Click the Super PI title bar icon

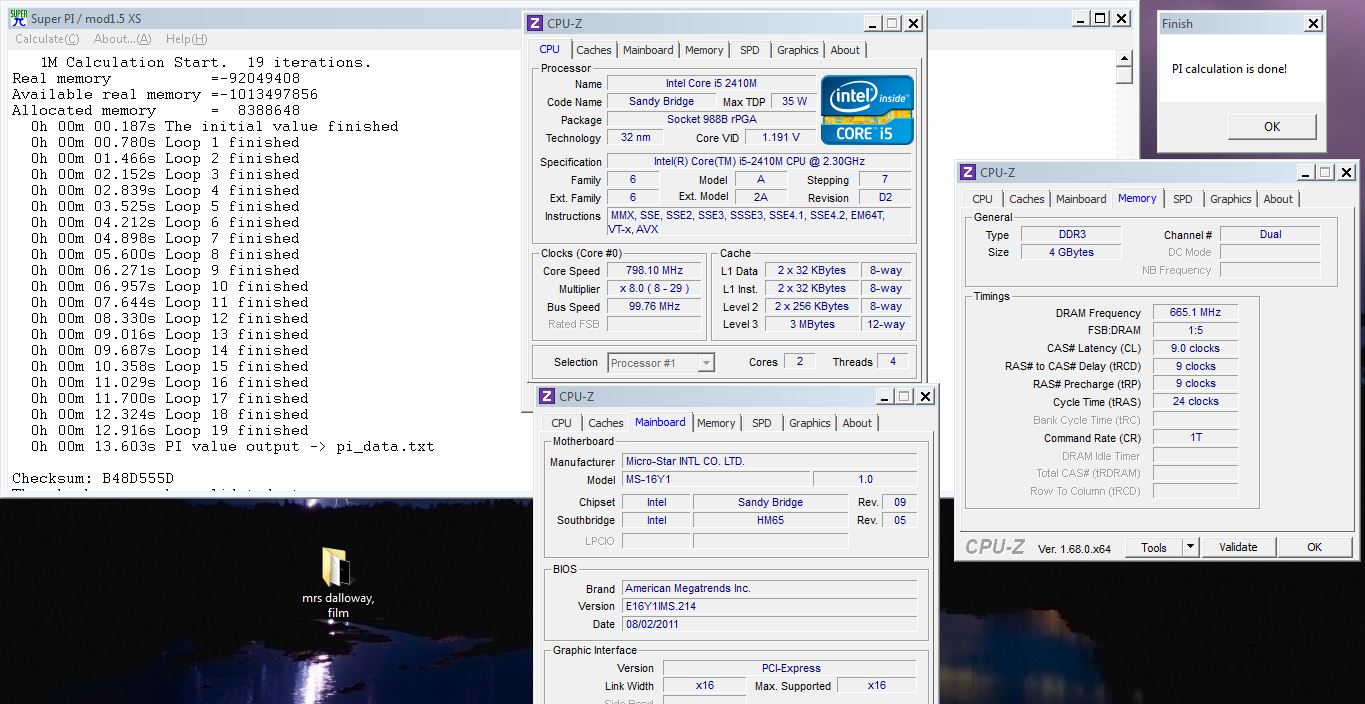tap(17, 18)
